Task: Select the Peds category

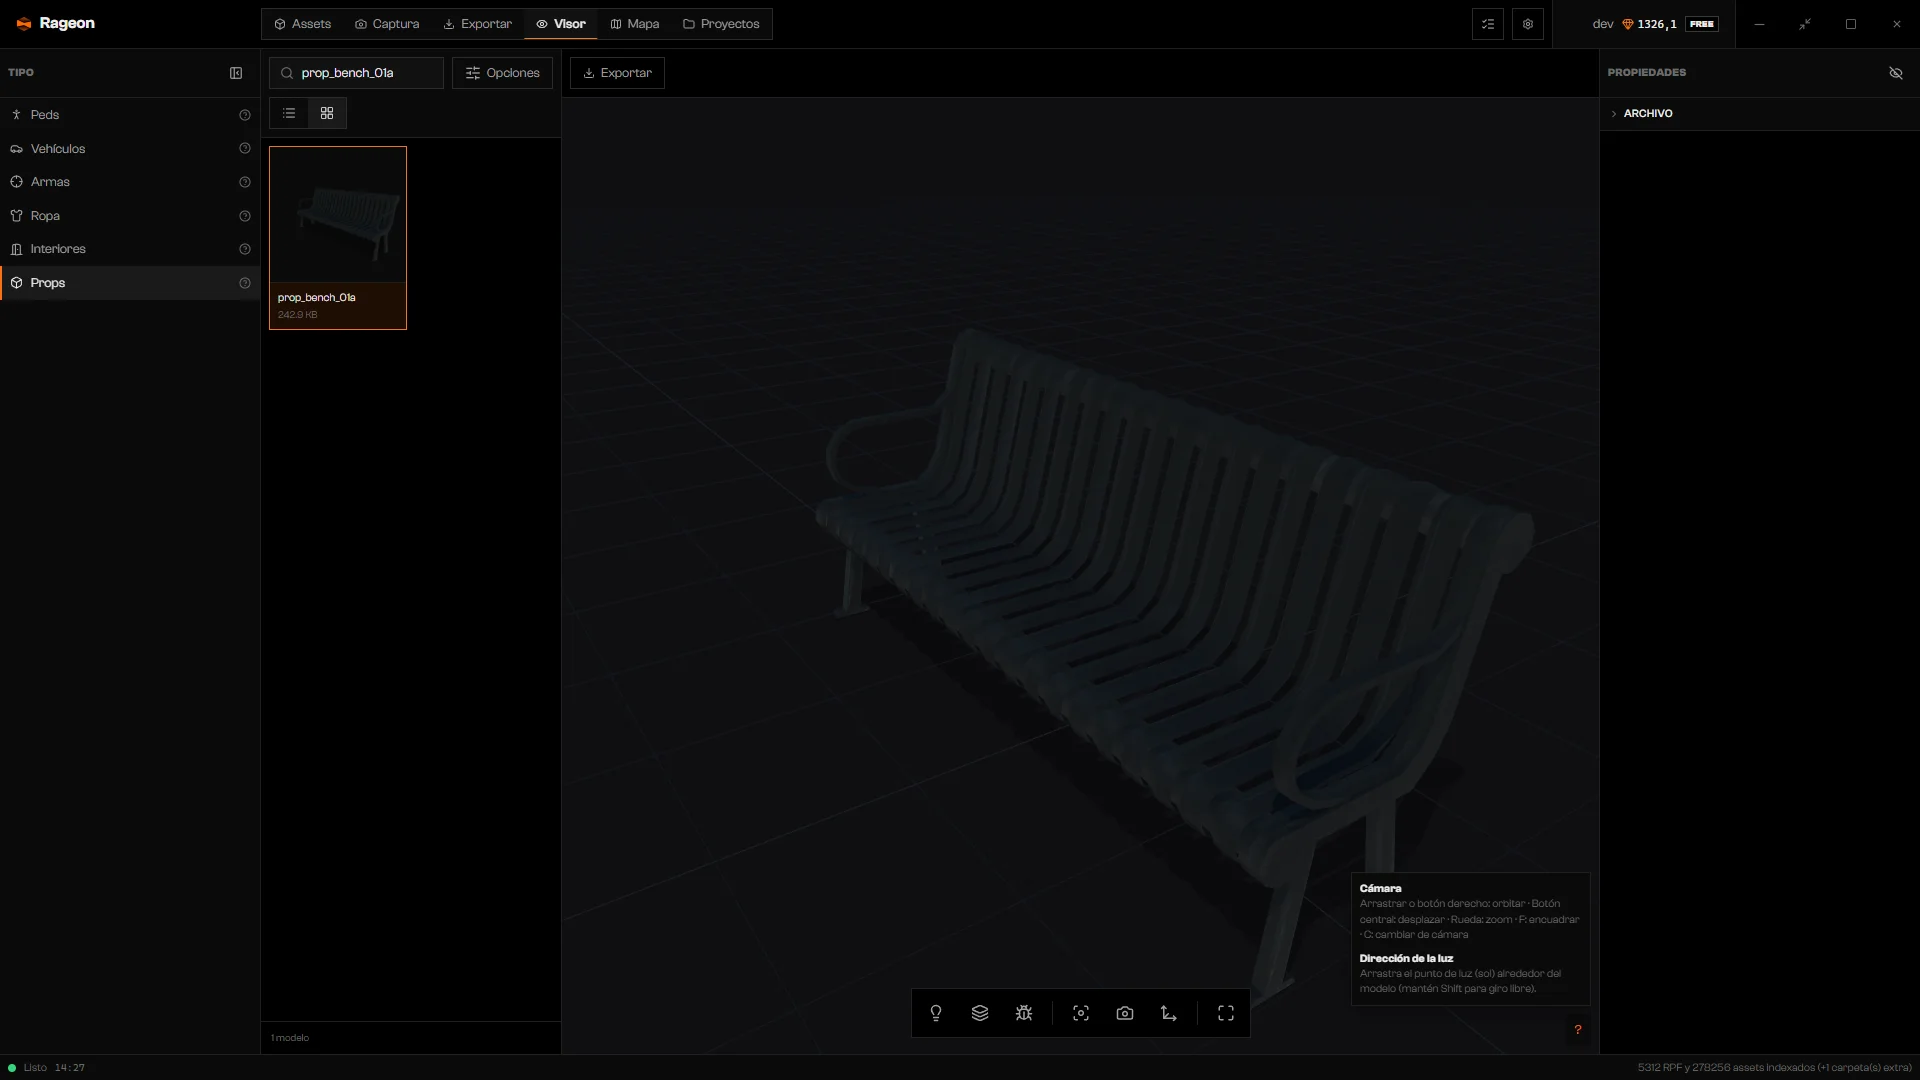Action: click(130, 115)
